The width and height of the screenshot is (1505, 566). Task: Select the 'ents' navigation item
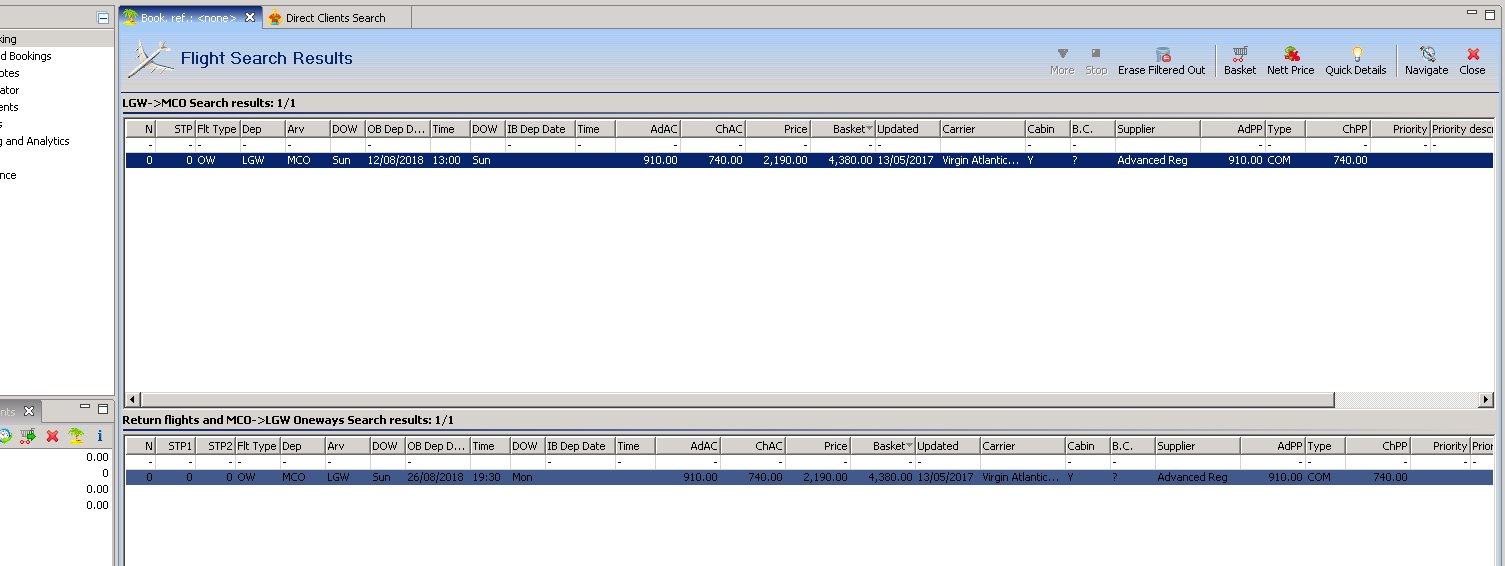pos(10,107)
